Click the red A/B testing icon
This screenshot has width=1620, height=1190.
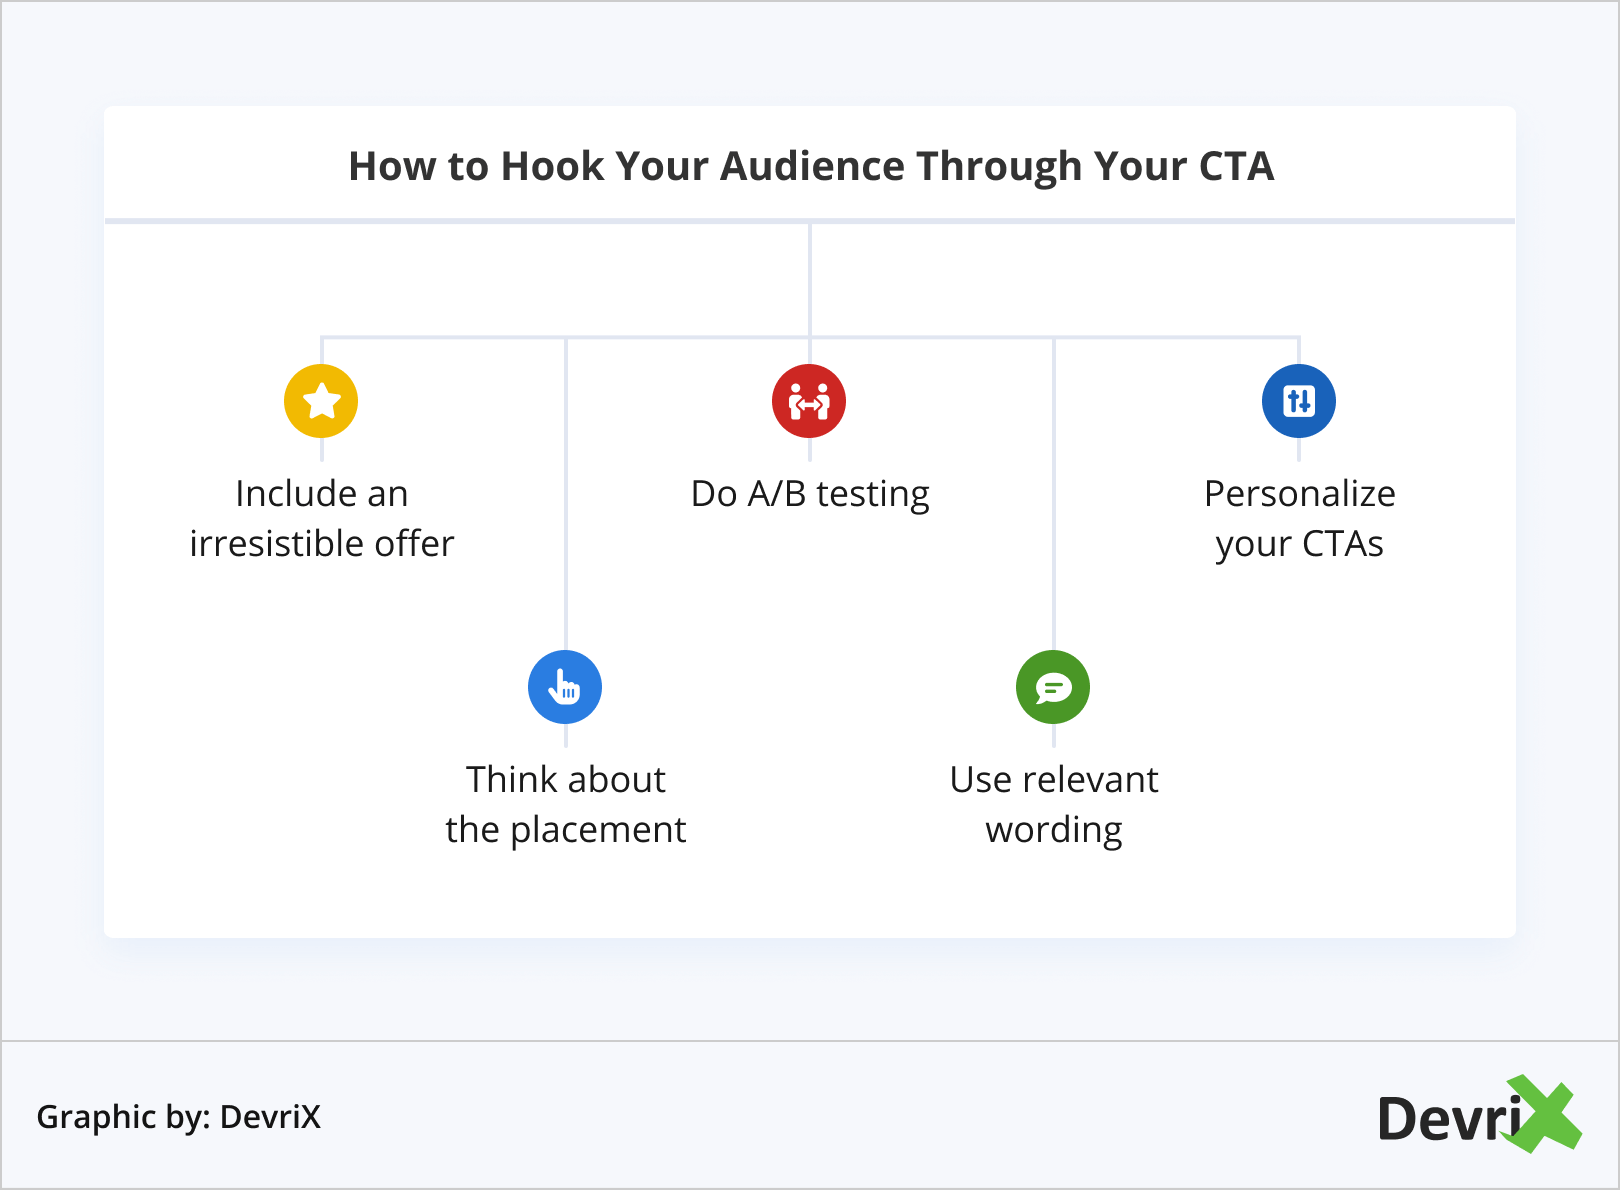[x=809, y=401]
